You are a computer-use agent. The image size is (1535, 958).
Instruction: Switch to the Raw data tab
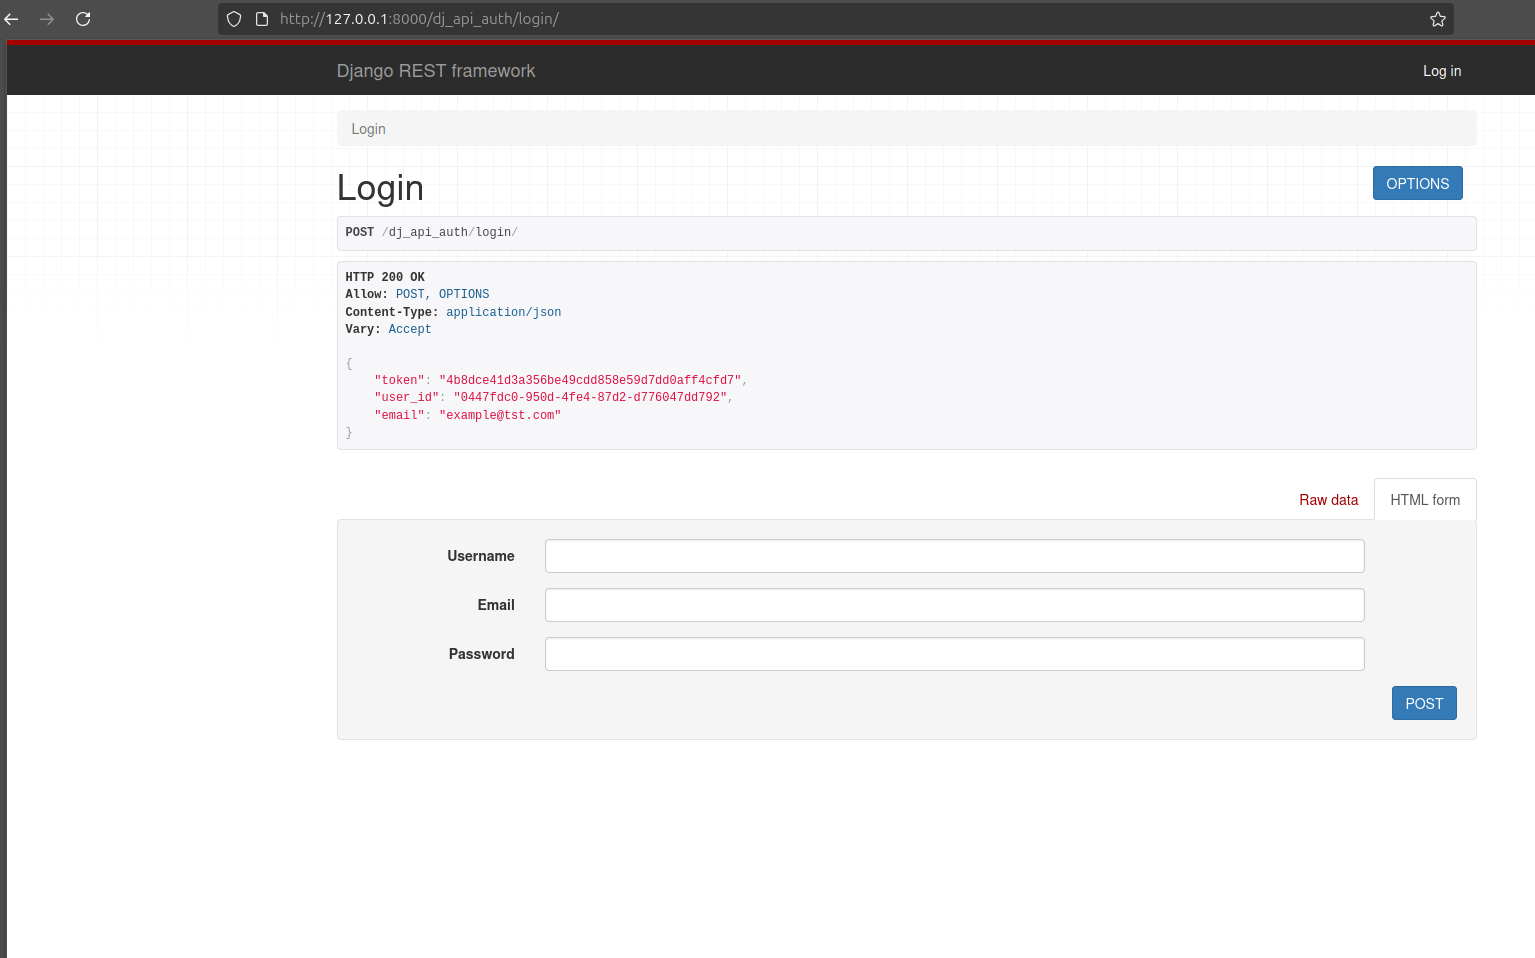(1328, 499)
